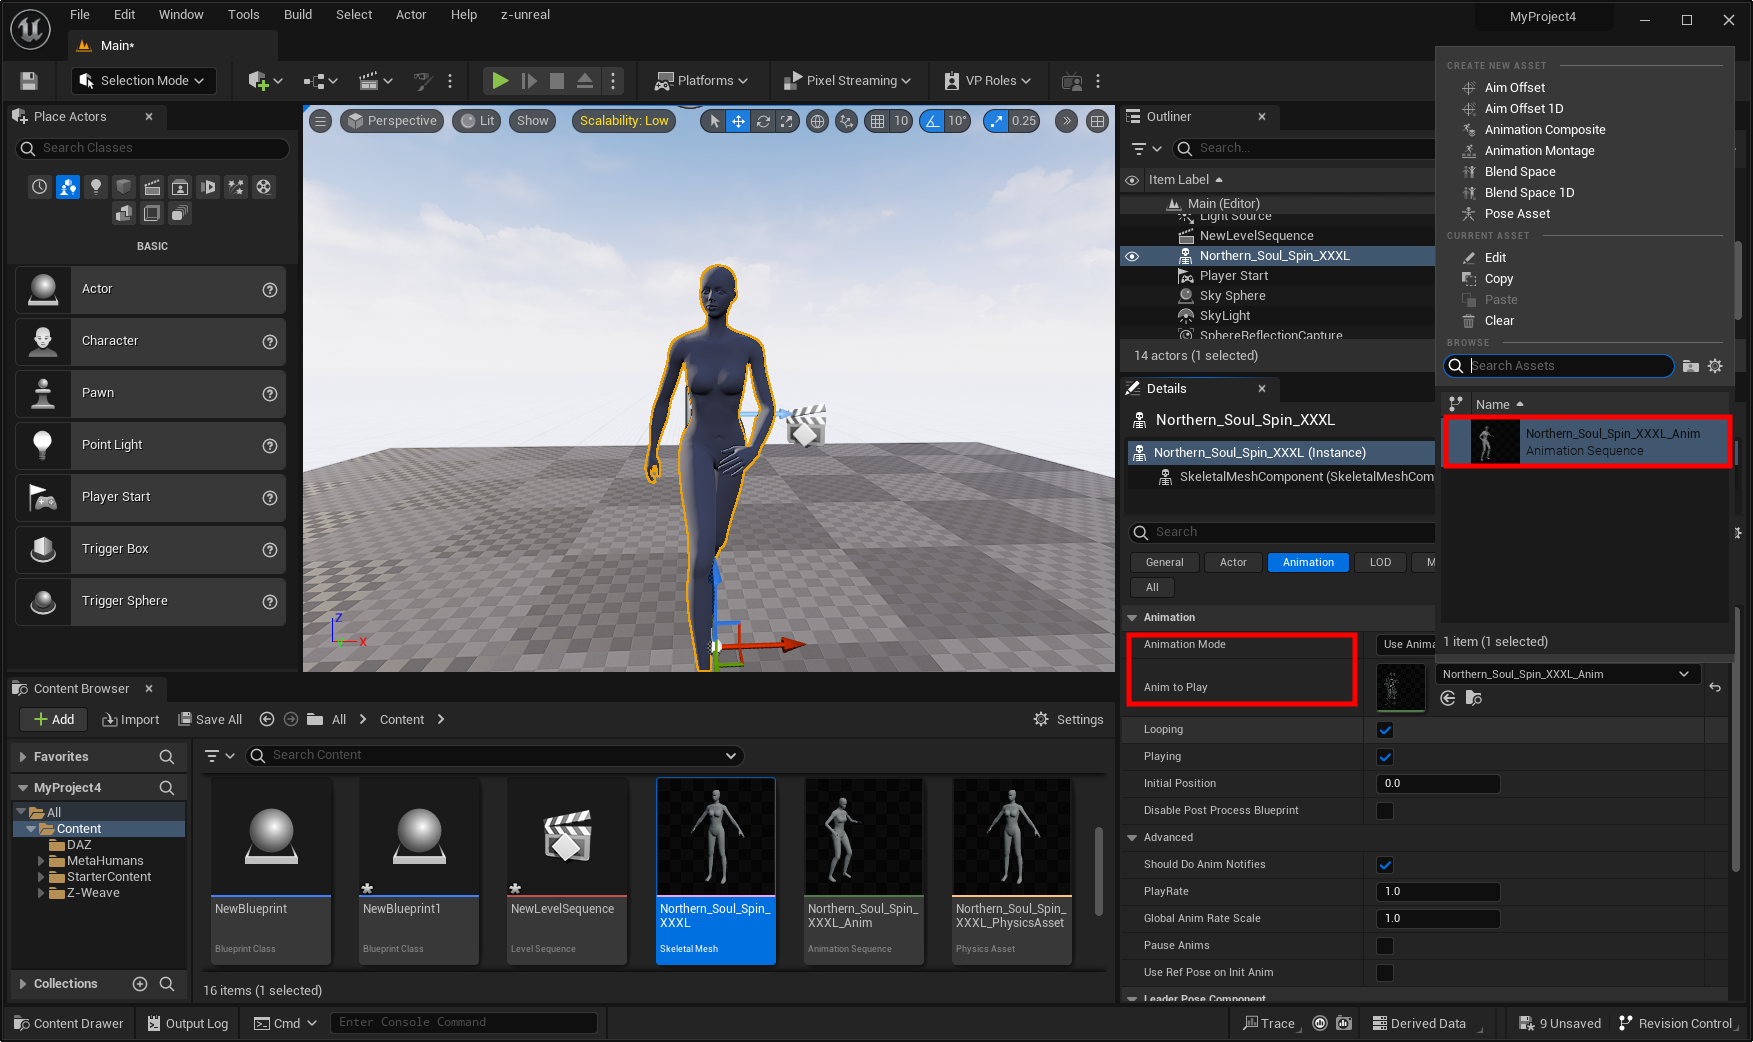Toggle rotation snapping angle icon
The height and width of the screenshot is (1042, 1753).
coord(932,121)
